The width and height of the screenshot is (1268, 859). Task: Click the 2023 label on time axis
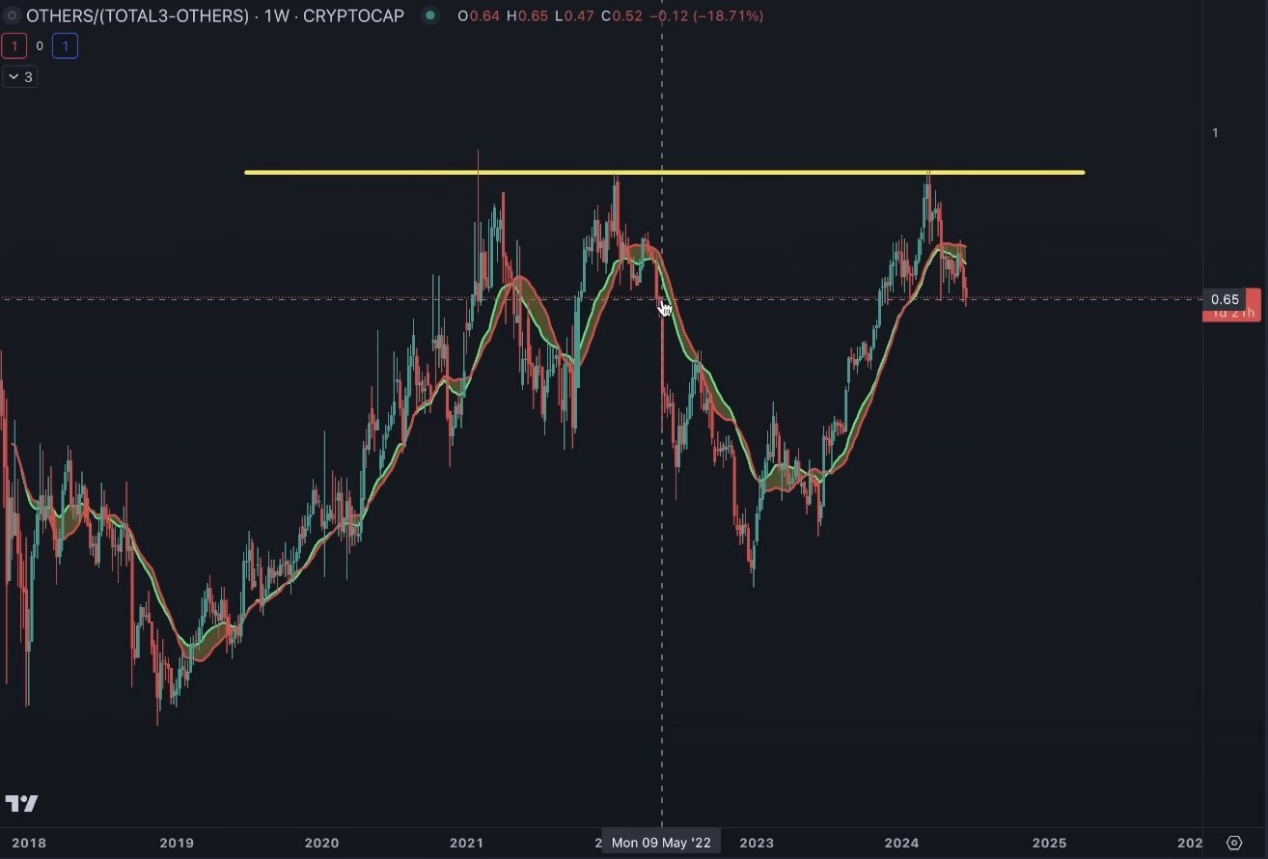(x=756, y=843)
